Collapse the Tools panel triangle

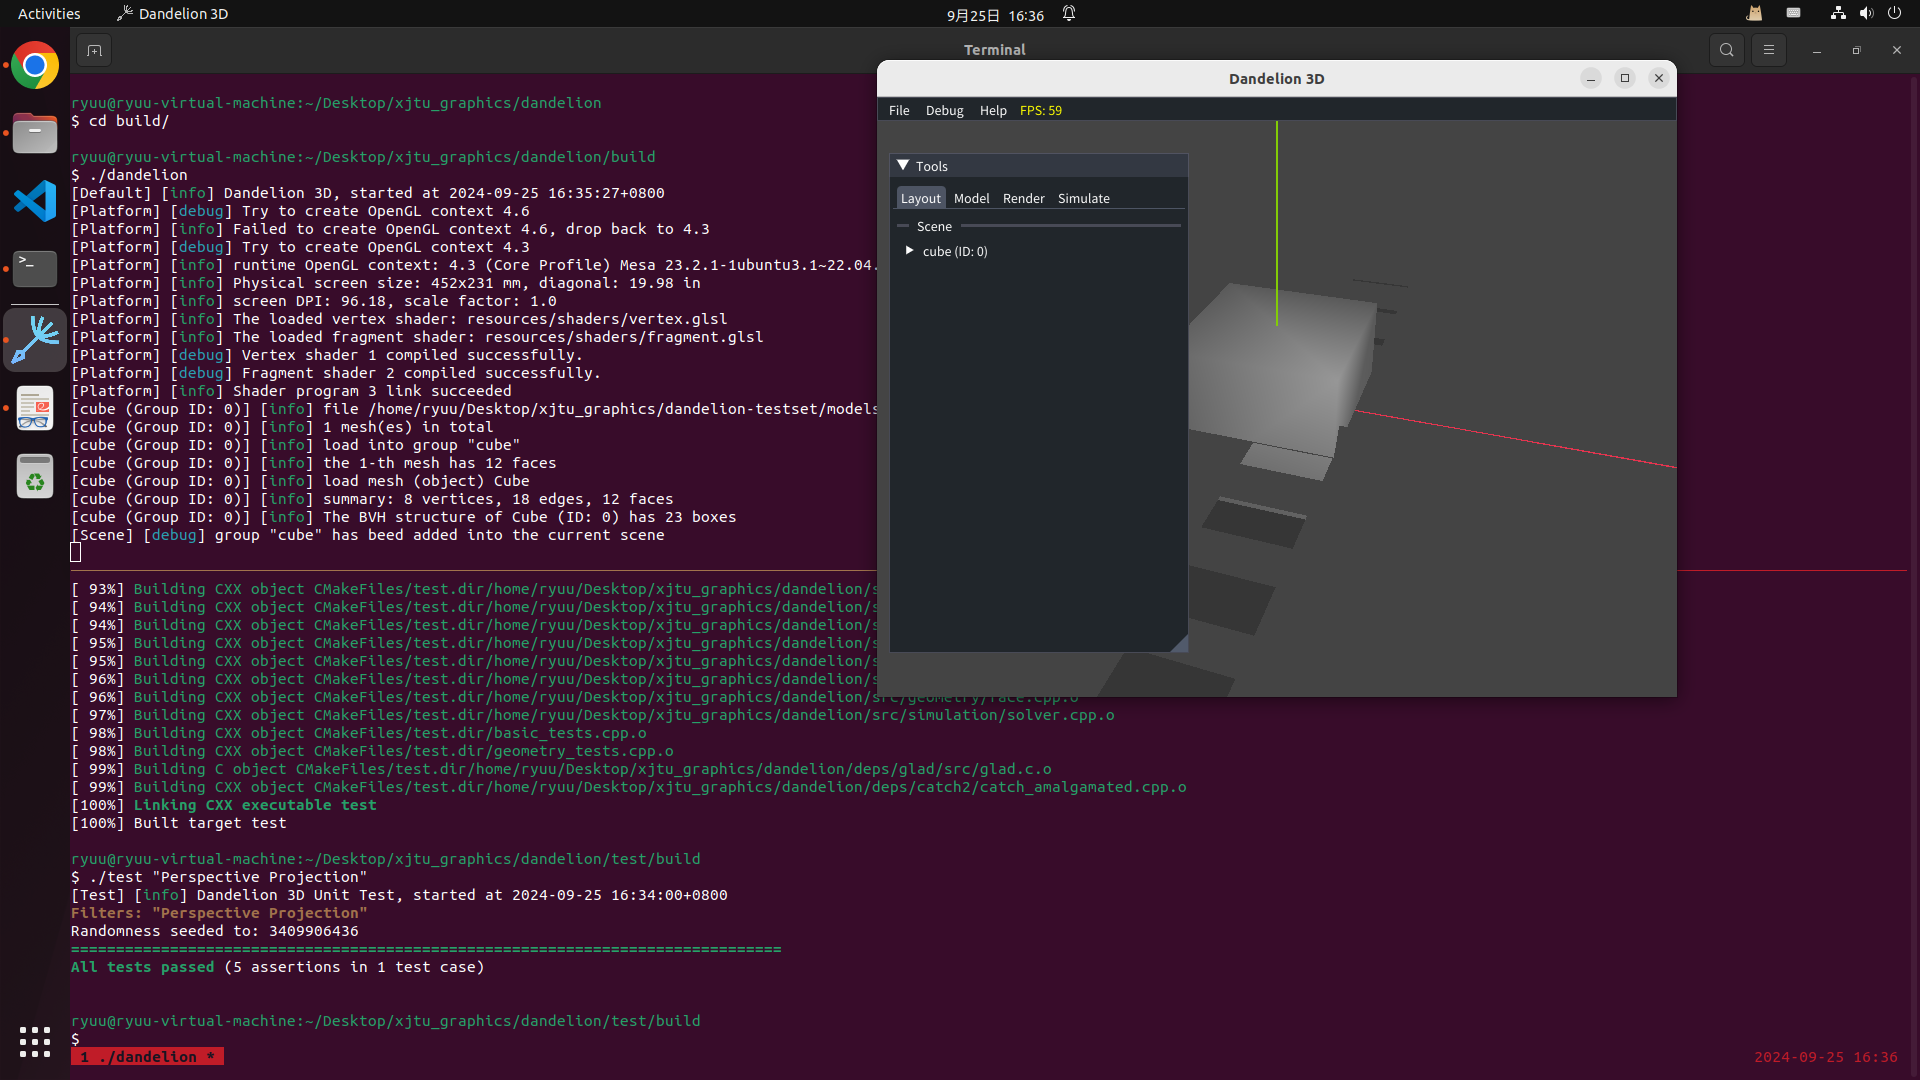pos(903,165)
